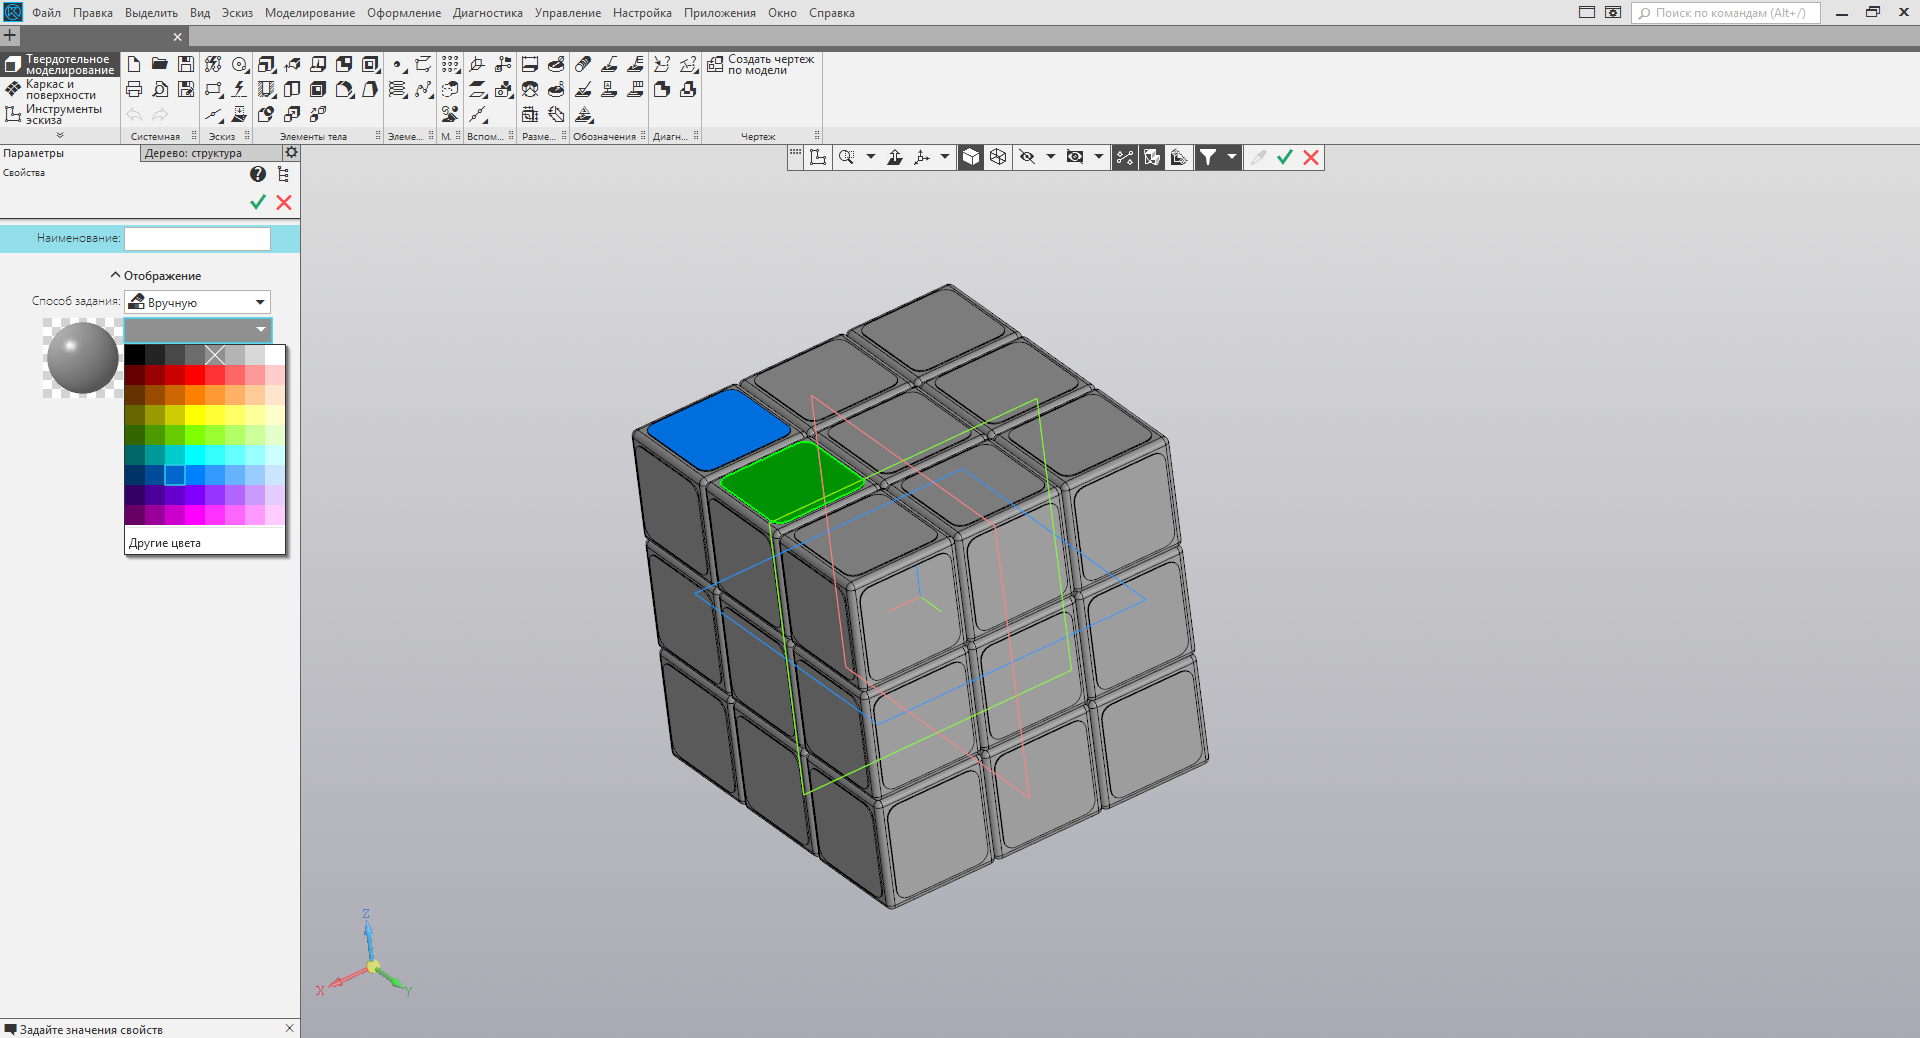Confirm with green checkmark in view toolbar
The width and height of the screenshot is (1920, 1038).
(x=1285, y=157)
